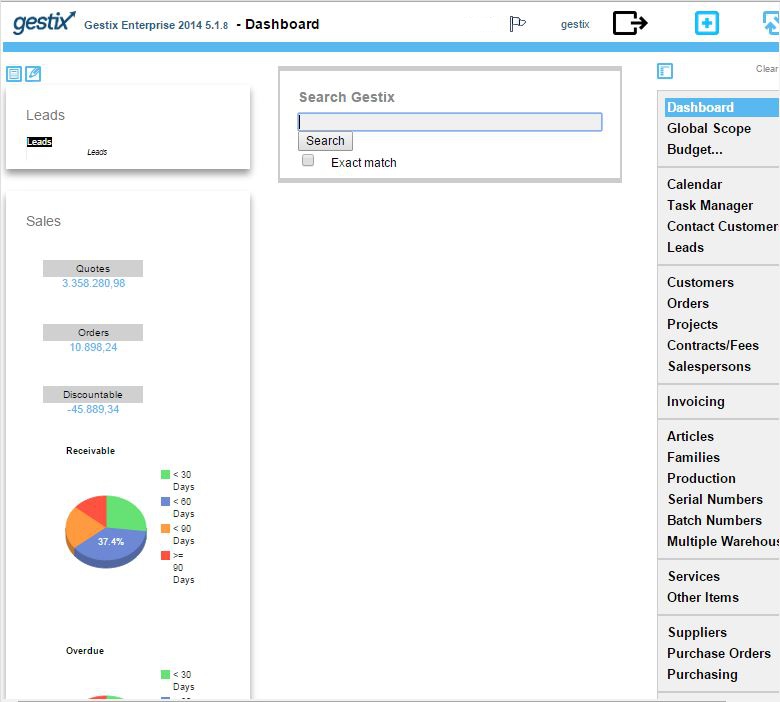Open Other Items menu item
780x702 pixels.
[702, 597]
